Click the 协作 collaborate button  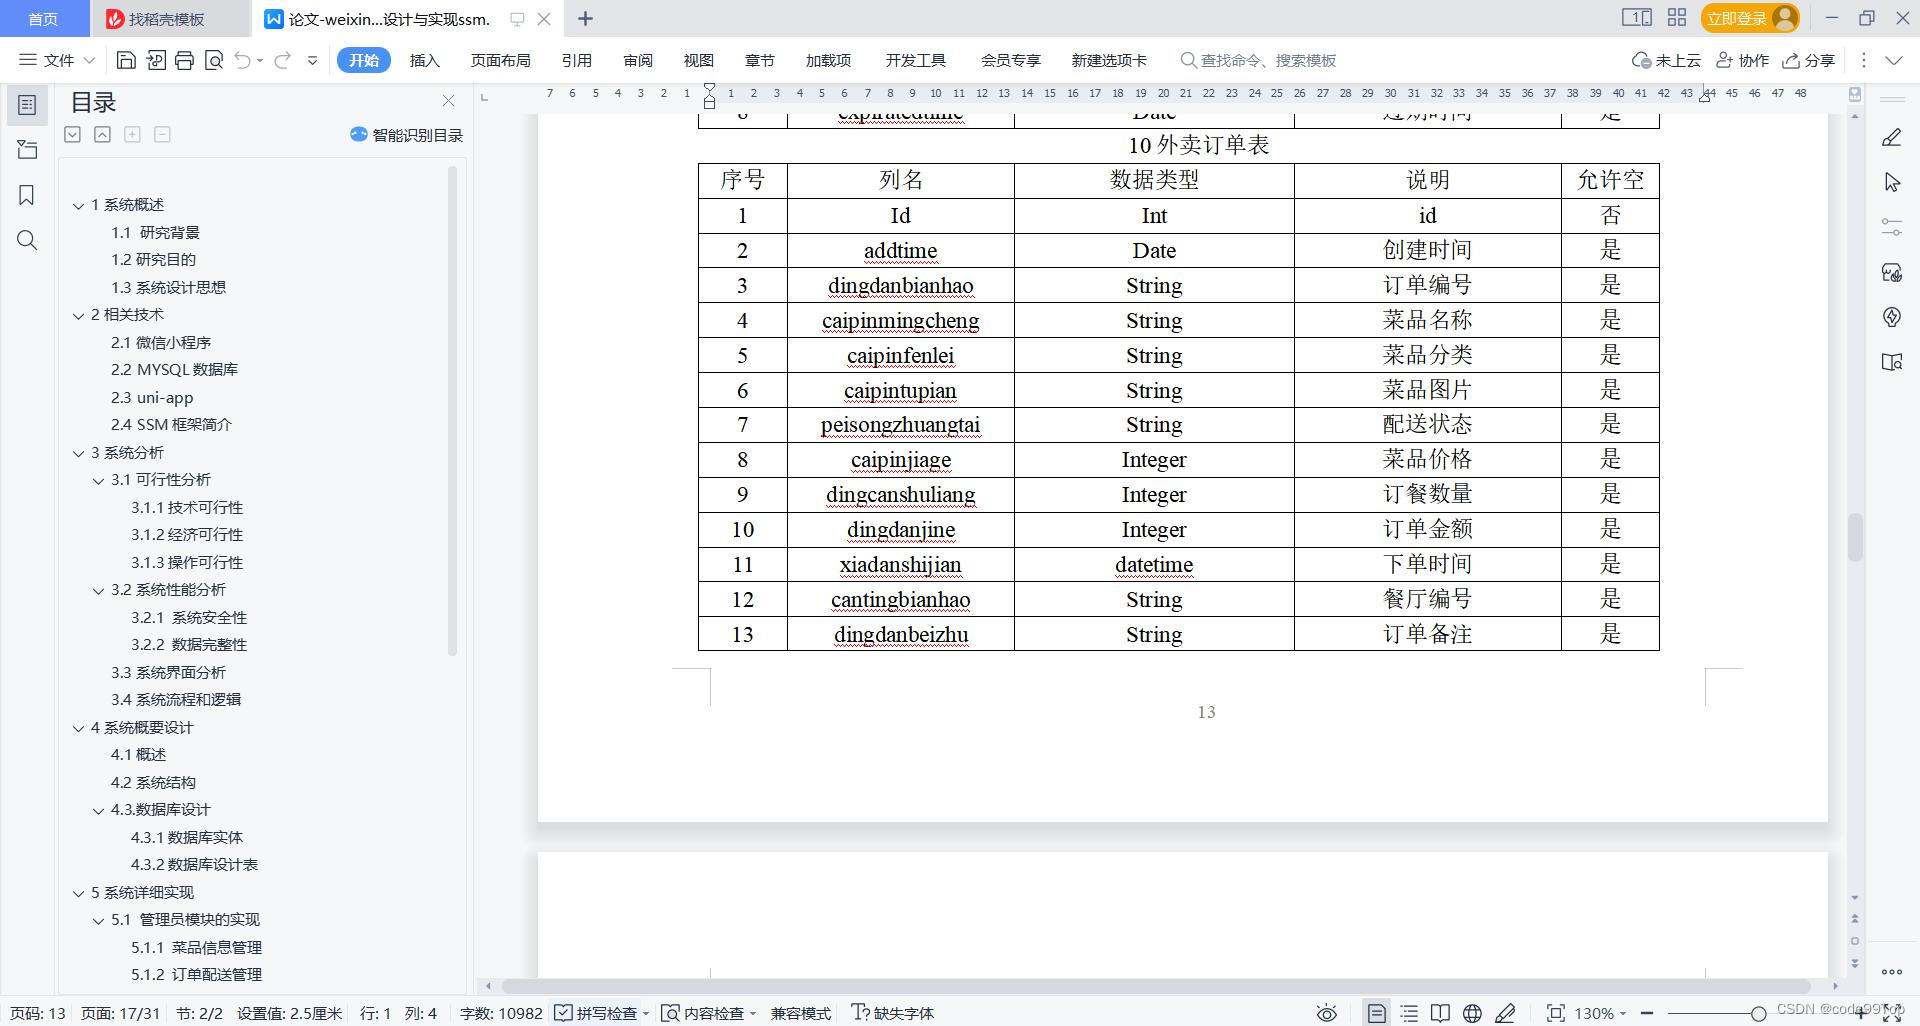pos(1742,60)
